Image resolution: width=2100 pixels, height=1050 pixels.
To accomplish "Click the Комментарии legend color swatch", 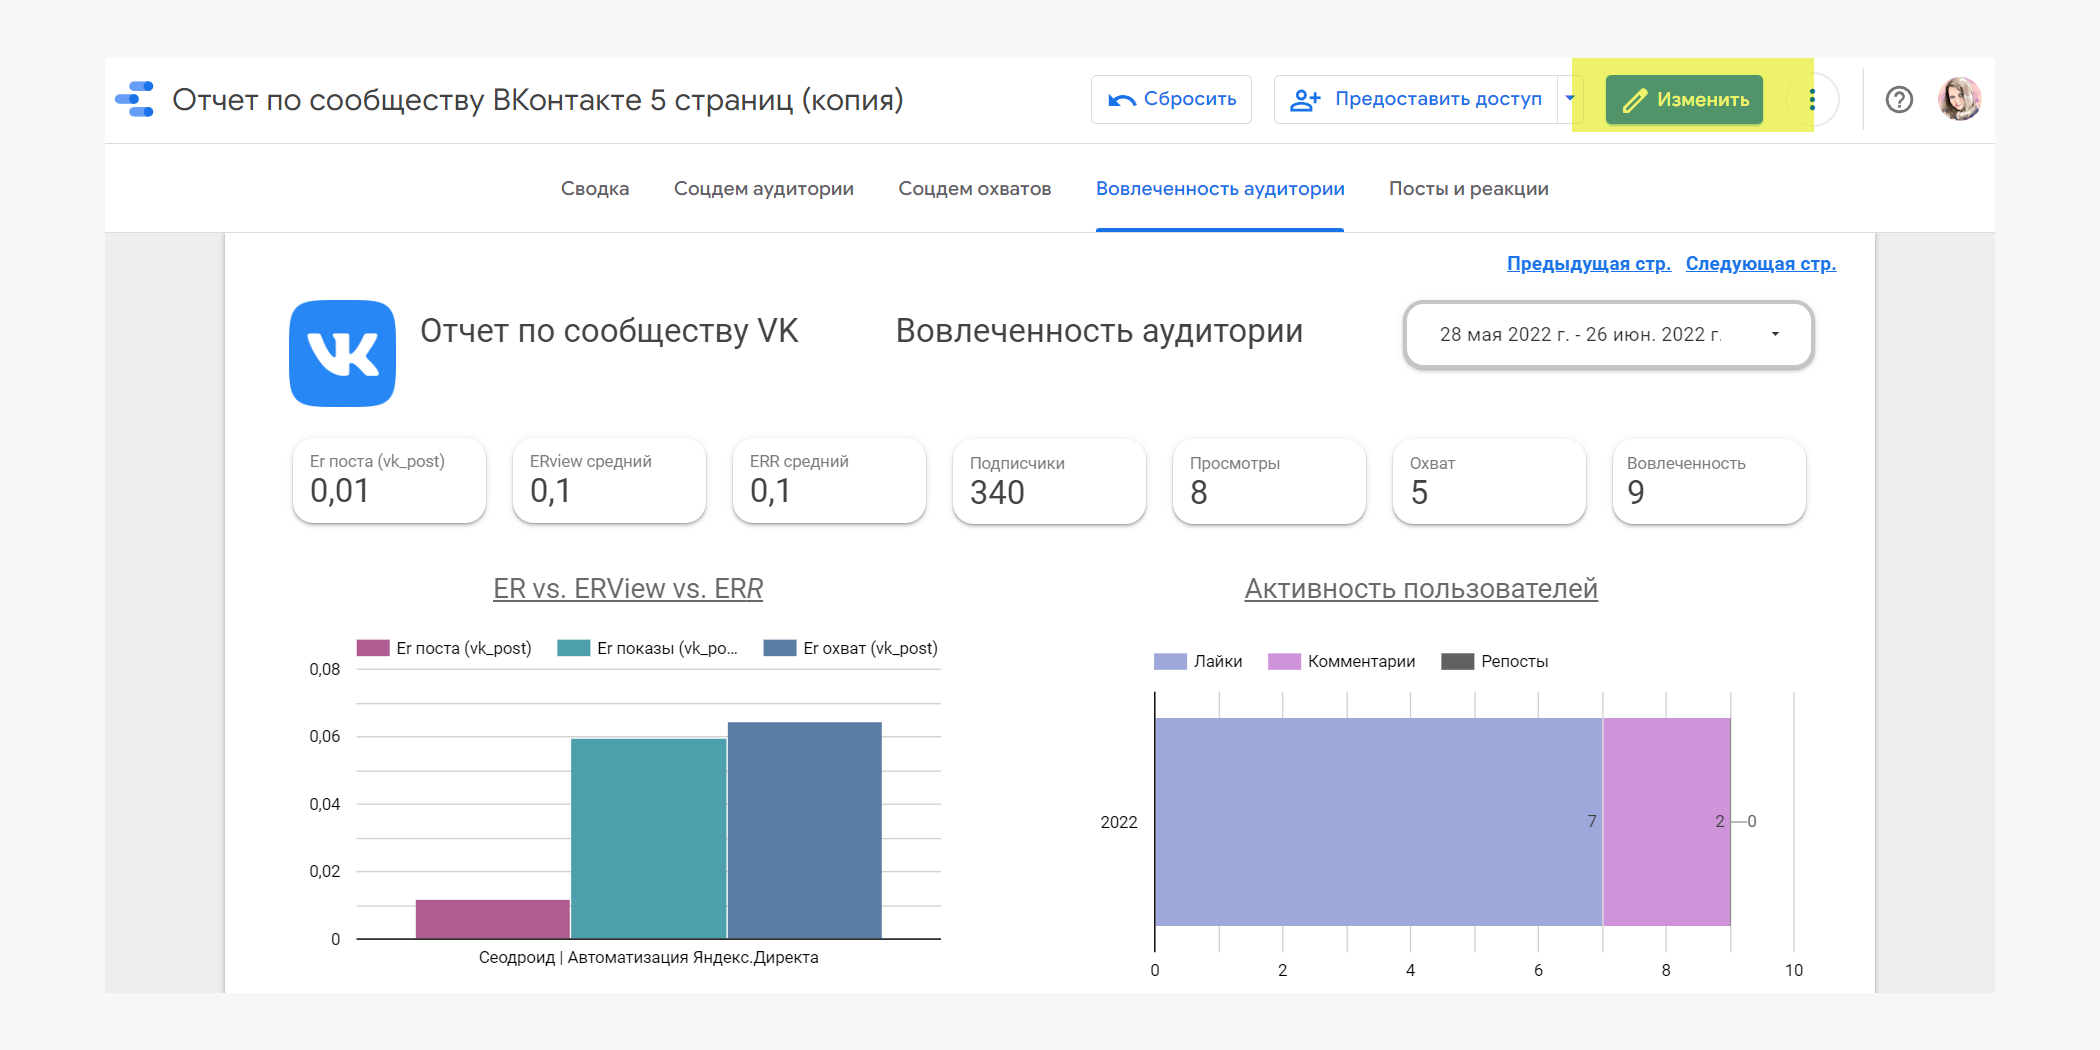I will 1283,662.
